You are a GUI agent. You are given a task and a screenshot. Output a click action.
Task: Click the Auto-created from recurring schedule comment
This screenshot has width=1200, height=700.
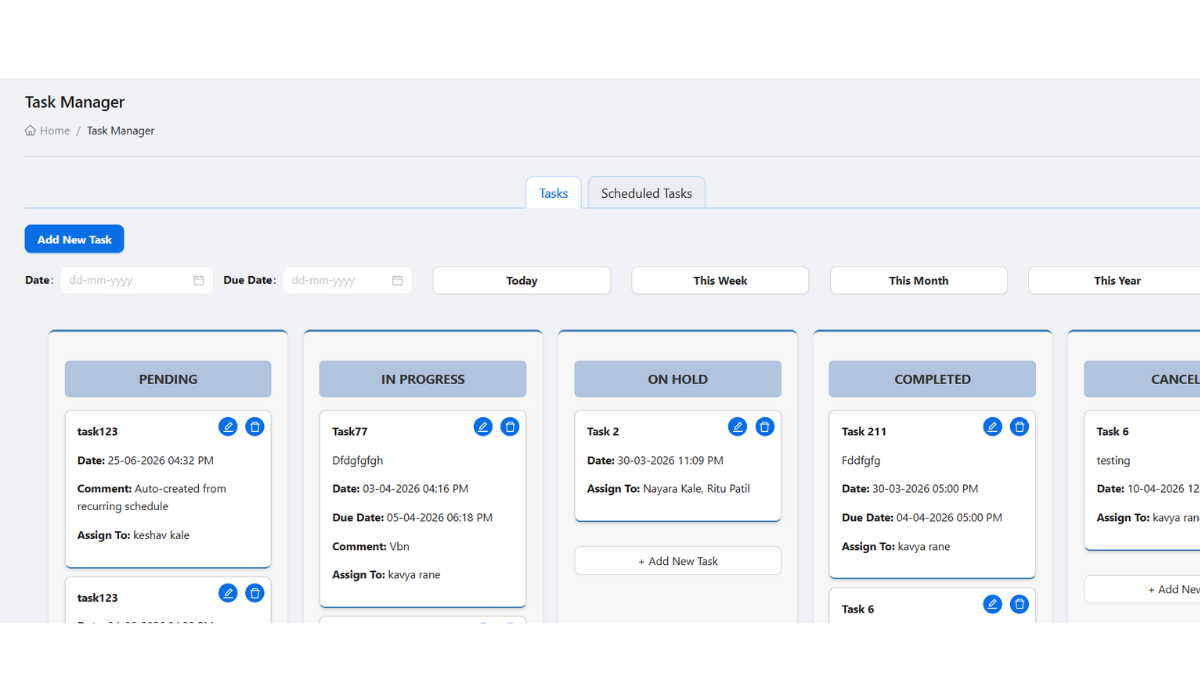[152, 498]
